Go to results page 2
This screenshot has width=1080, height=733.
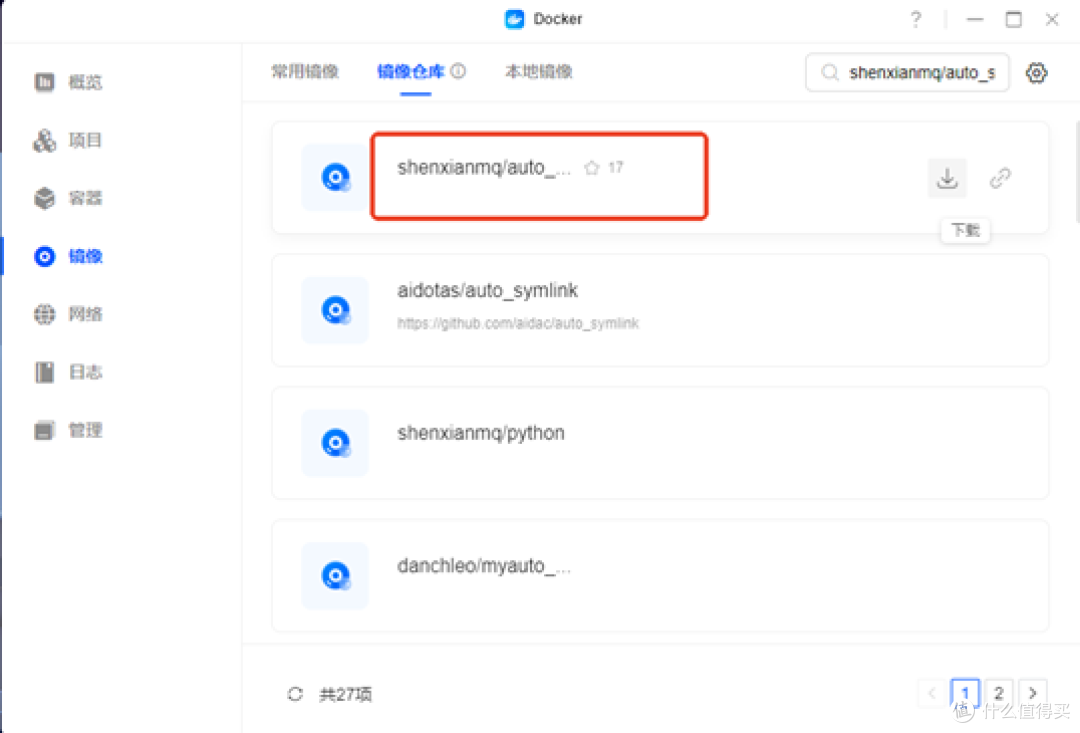pos(998,693)
